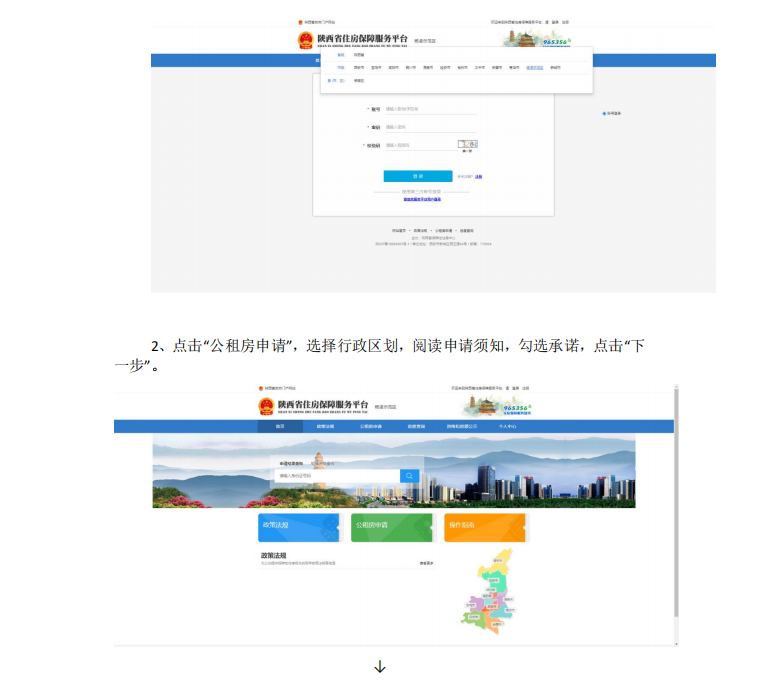This screenshot has width=760, height=686.
Task: Click the national emblem logo in lower screenshot
Action: click(x=266, y=405)
